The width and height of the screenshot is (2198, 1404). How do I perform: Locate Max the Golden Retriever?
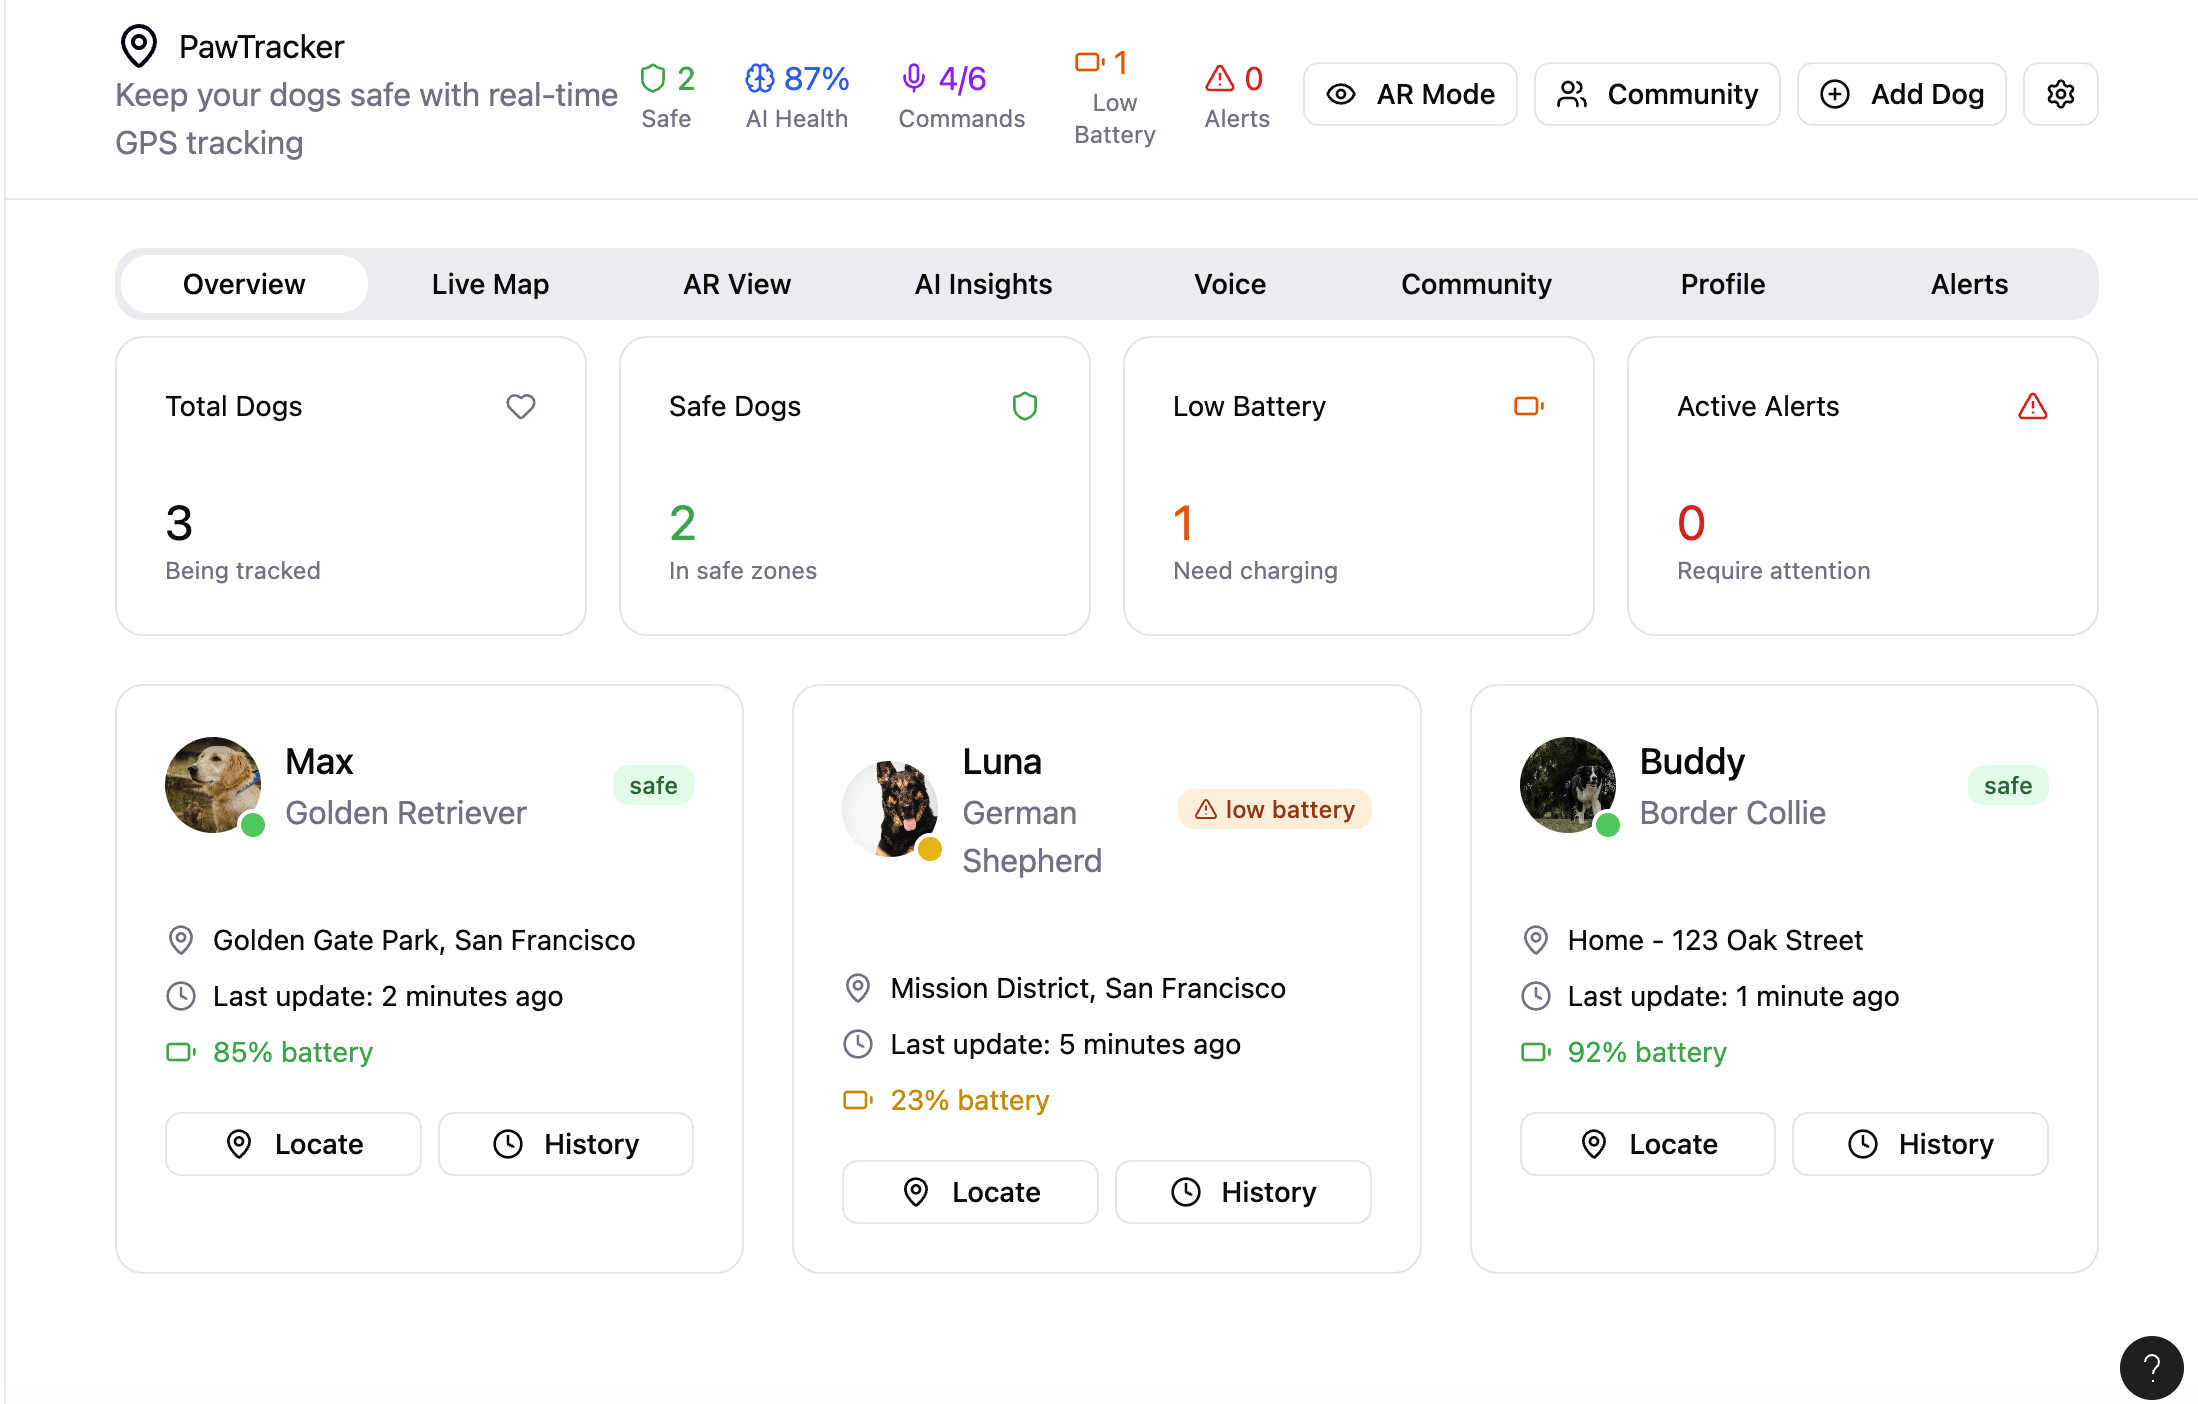point(293,1144)
